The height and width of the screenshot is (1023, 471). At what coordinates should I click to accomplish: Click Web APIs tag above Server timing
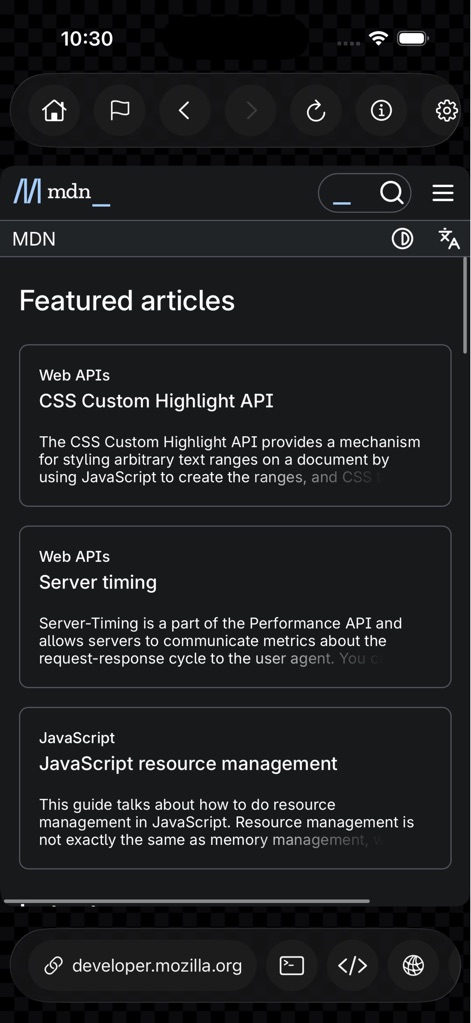(x=74, y=557)
